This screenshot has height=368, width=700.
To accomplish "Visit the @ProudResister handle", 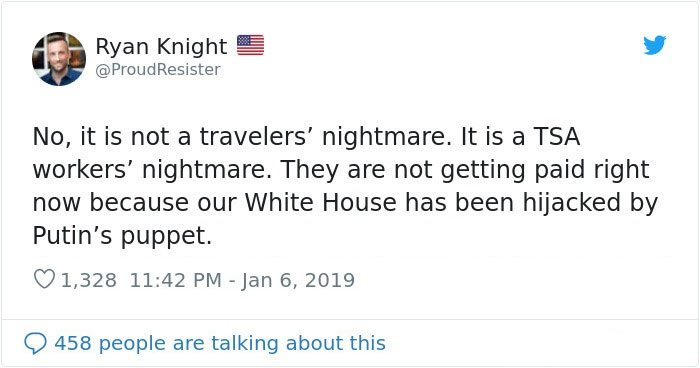I will tap(158, 70).
